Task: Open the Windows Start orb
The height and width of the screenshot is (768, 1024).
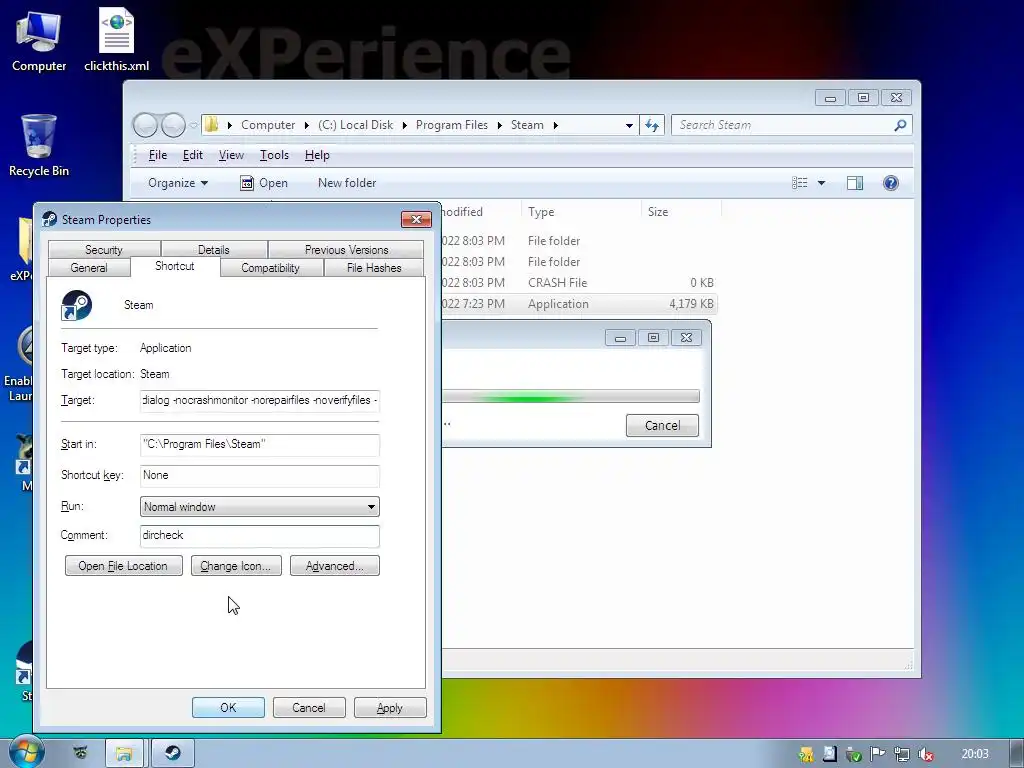Action: click(x=25, y=752)
